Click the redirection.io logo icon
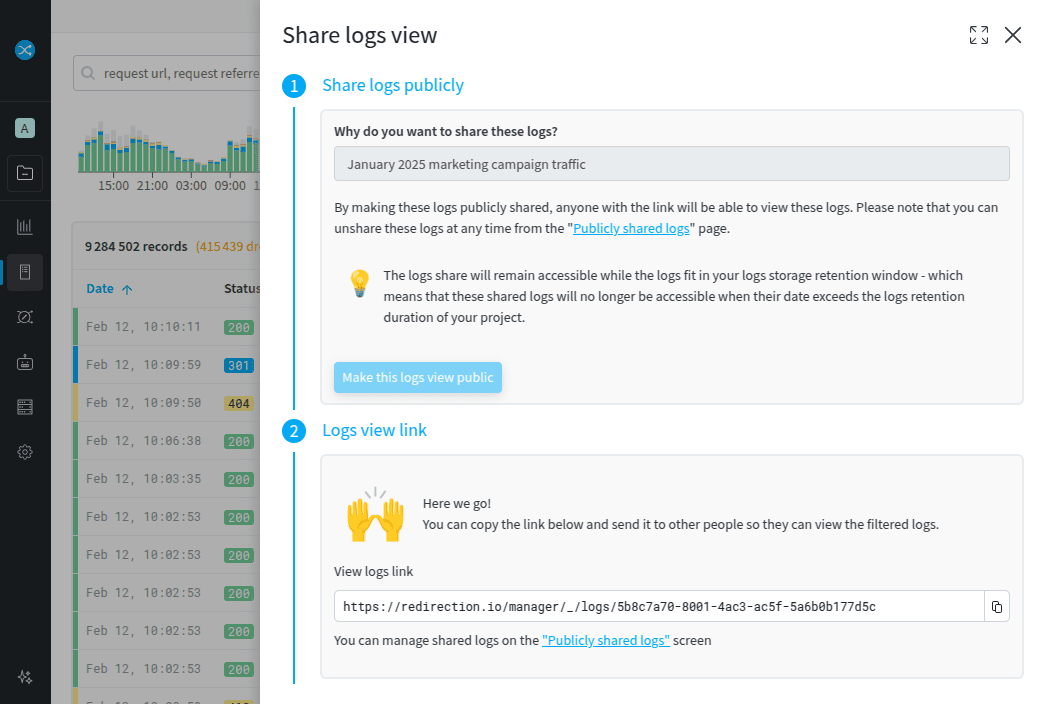Image resolution: width=1043 pixels, height=704 pixels. [25, 49]
